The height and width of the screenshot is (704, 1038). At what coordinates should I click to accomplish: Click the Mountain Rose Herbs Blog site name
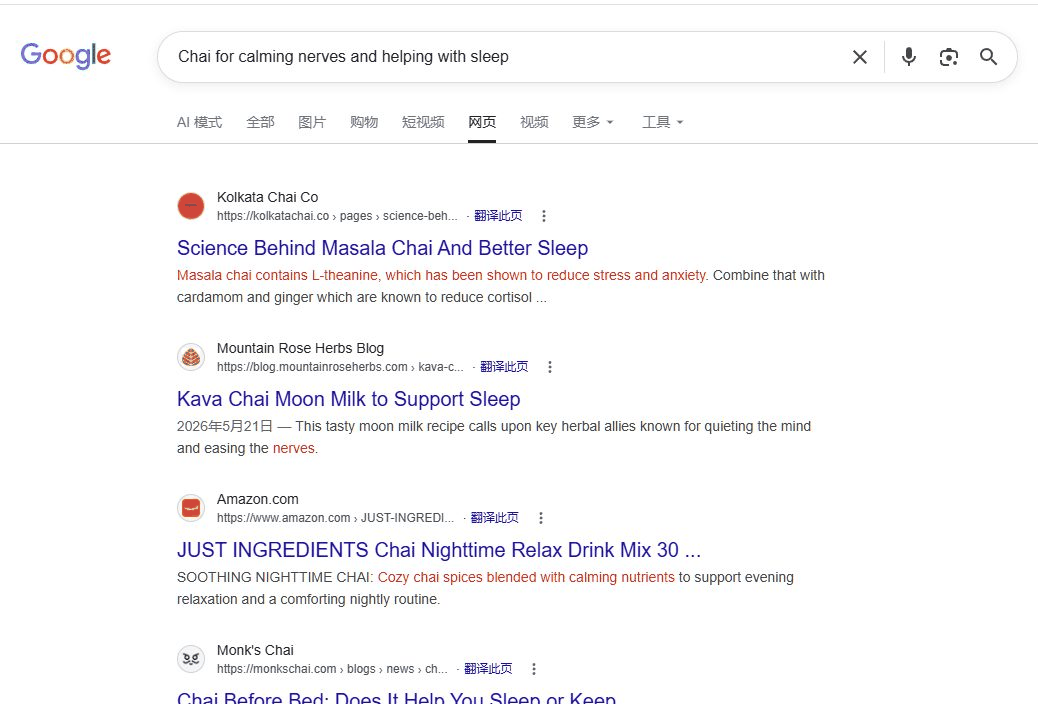[301, 348]
